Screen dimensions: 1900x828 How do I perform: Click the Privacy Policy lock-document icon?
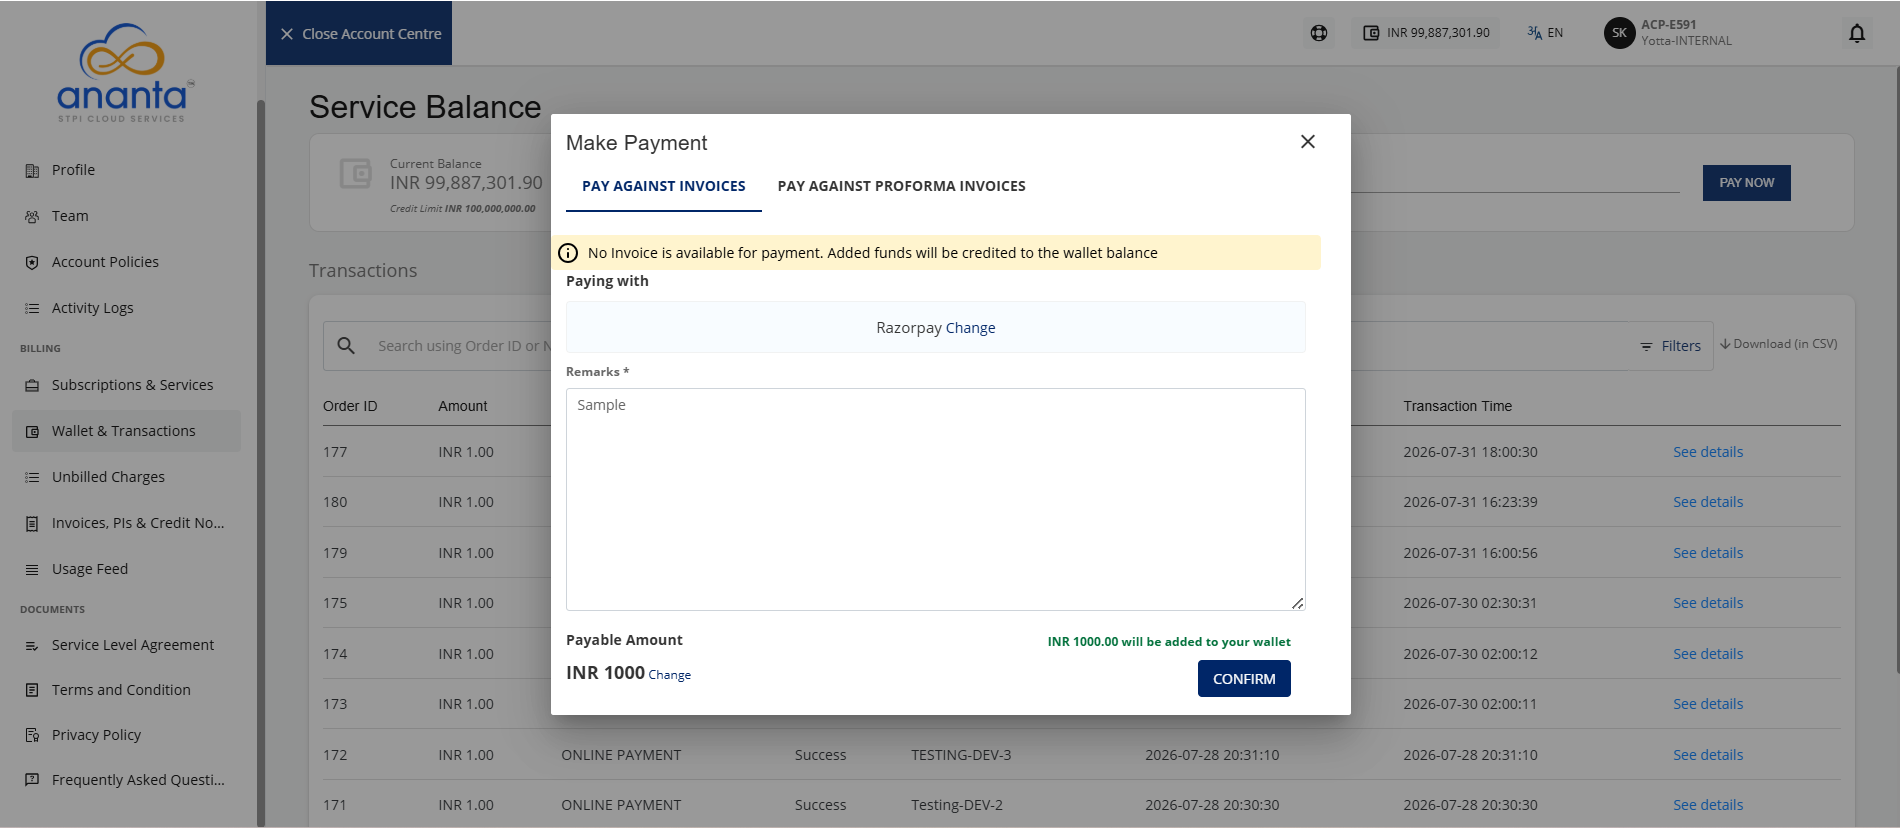point(32,735)
